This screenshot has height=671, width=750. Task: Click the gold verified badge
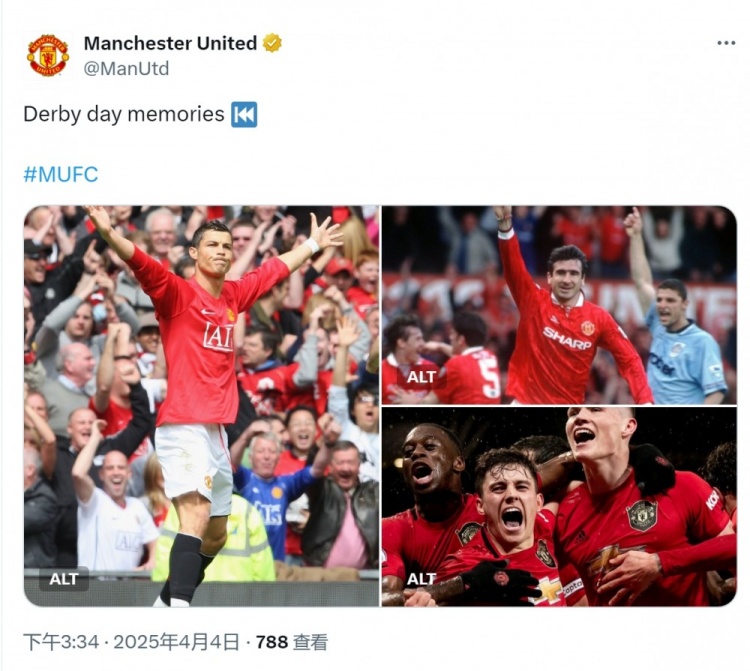click(x=272, y=43)
